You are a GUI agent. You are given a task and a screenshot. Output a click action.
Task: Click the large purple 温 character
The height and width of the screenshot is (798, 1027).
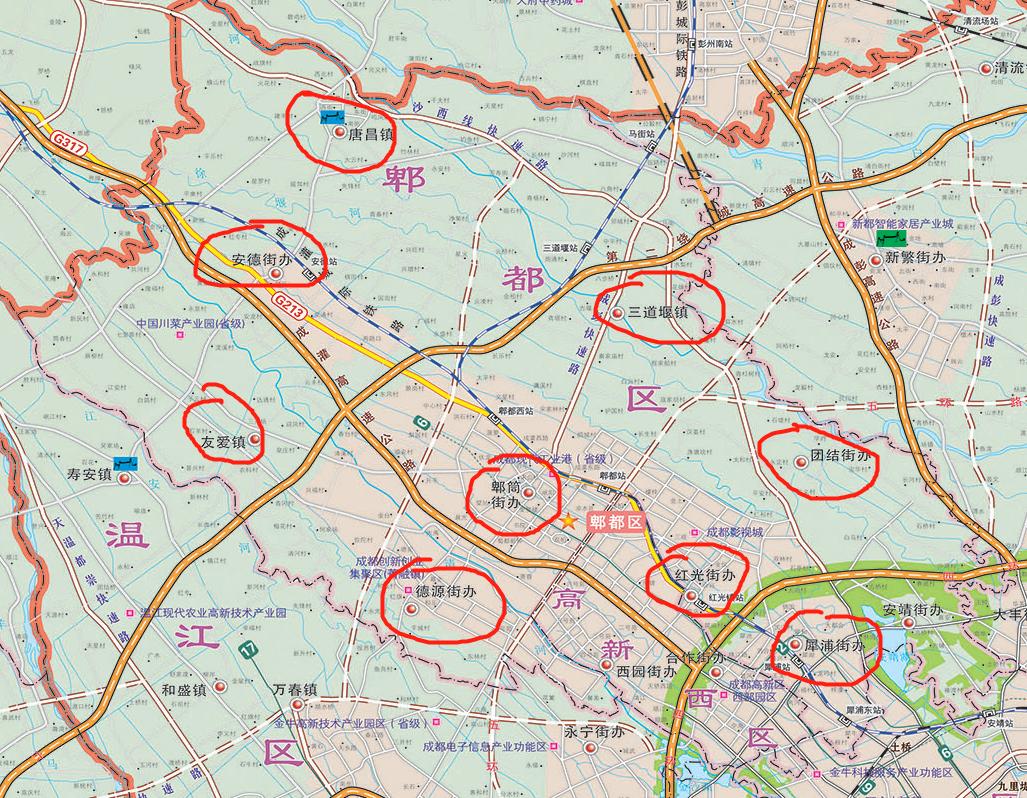click(x=127, y=535)
